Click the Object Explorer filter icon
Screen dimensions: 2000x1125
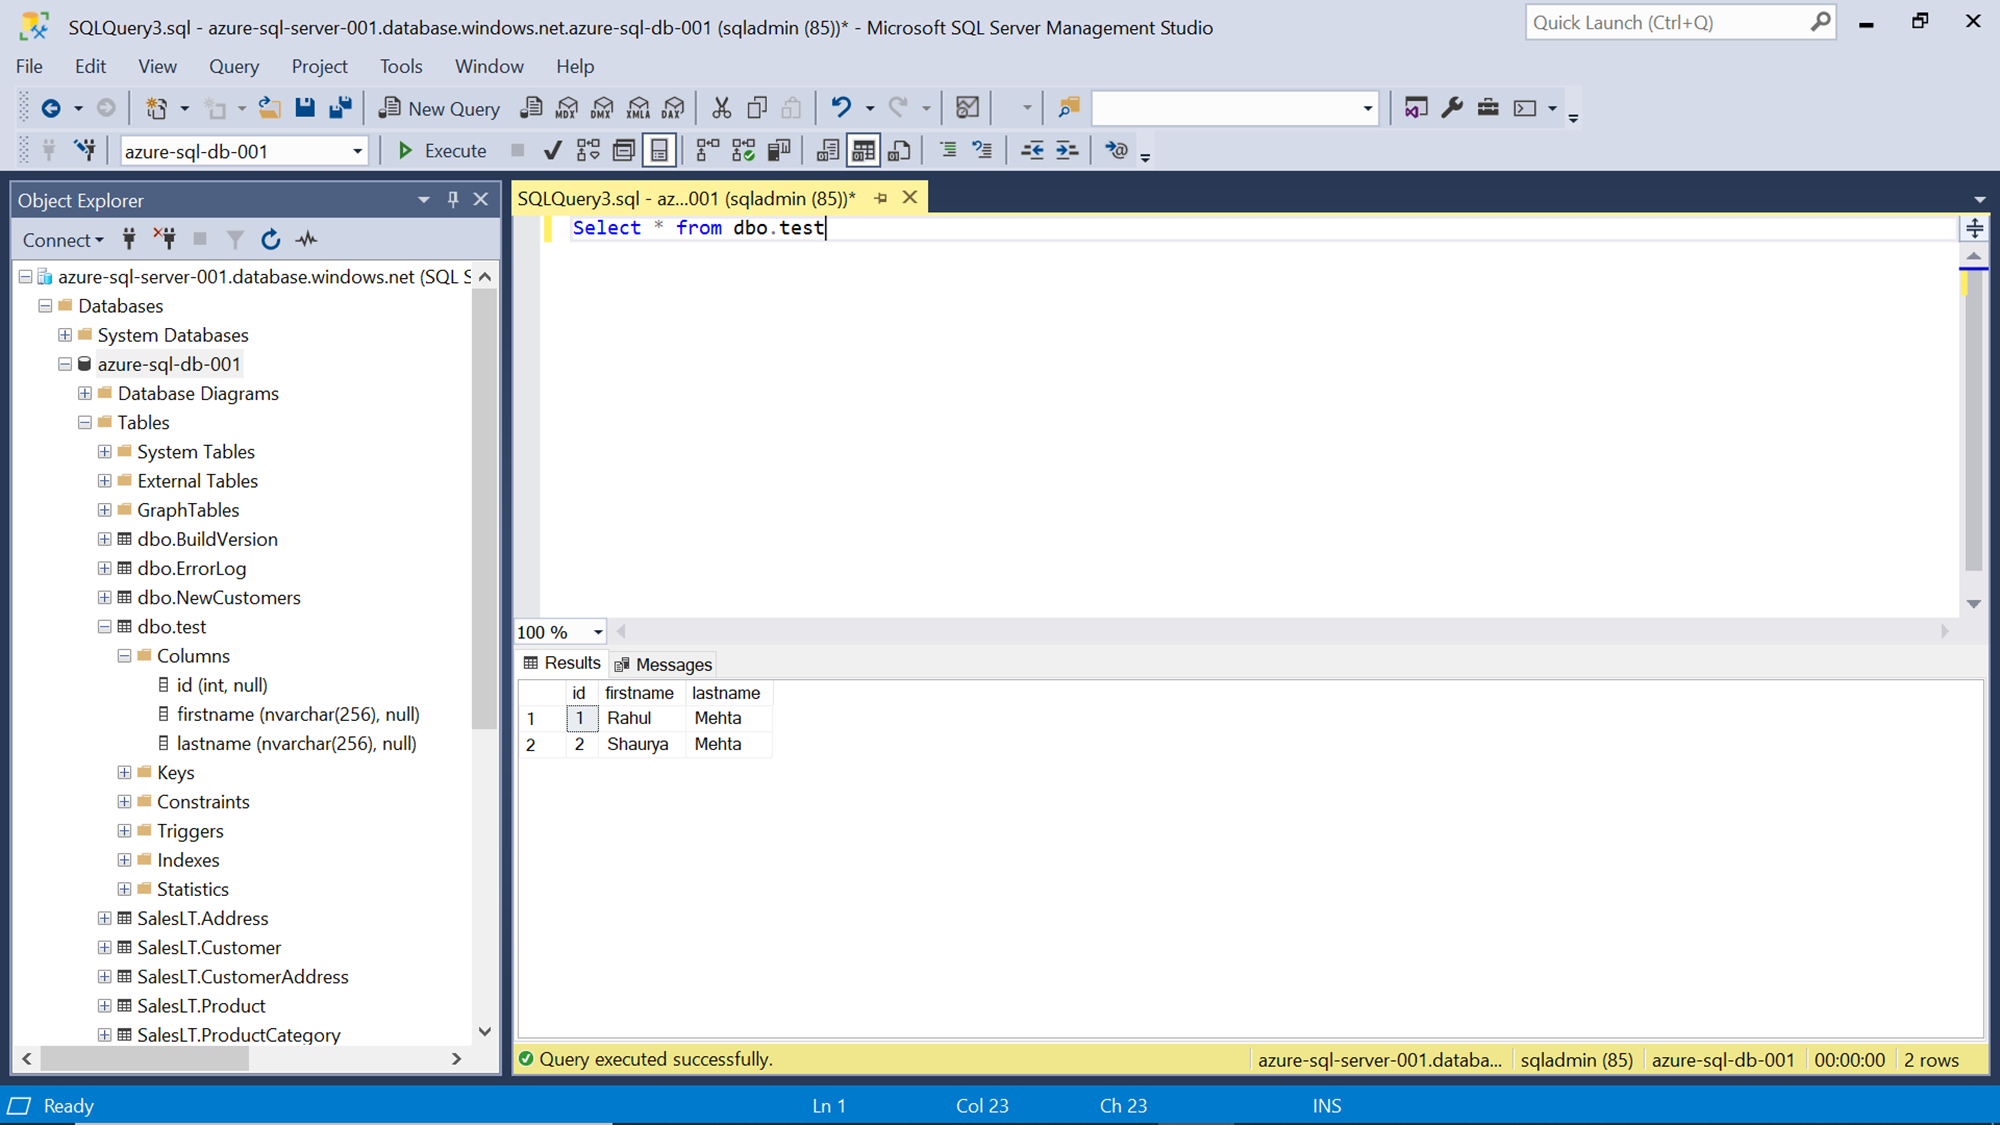[x=235, y=240]
